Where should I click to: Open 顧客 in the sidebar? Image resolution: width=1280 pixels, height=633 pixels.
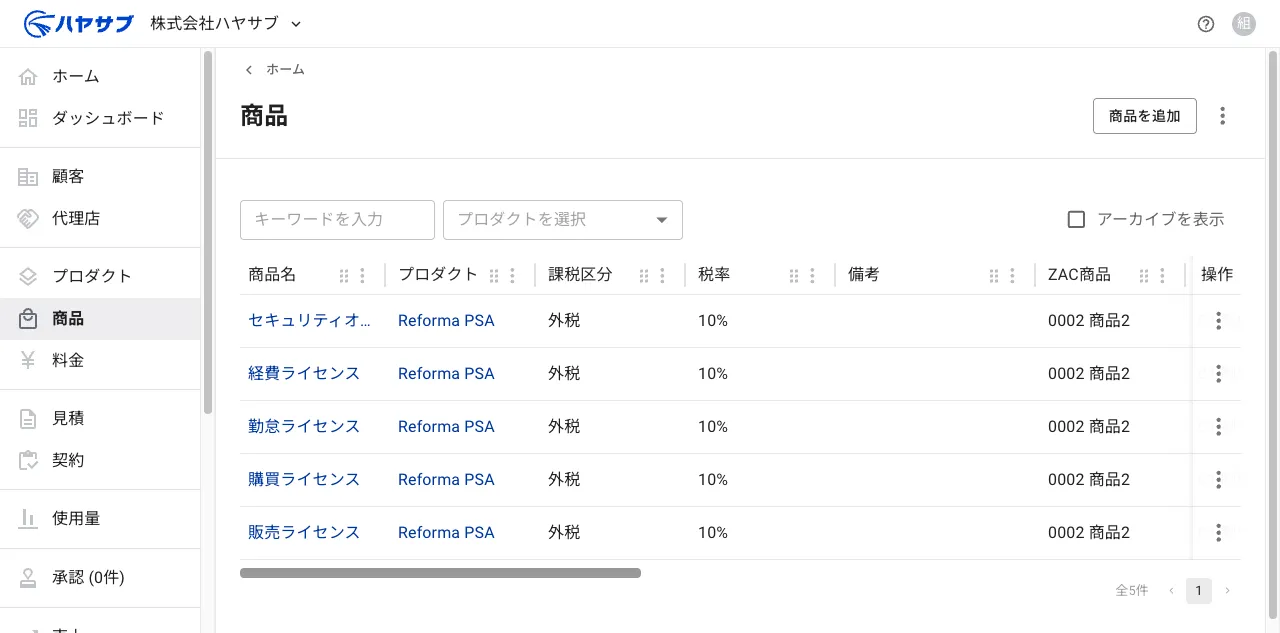(x=100, y=176)
